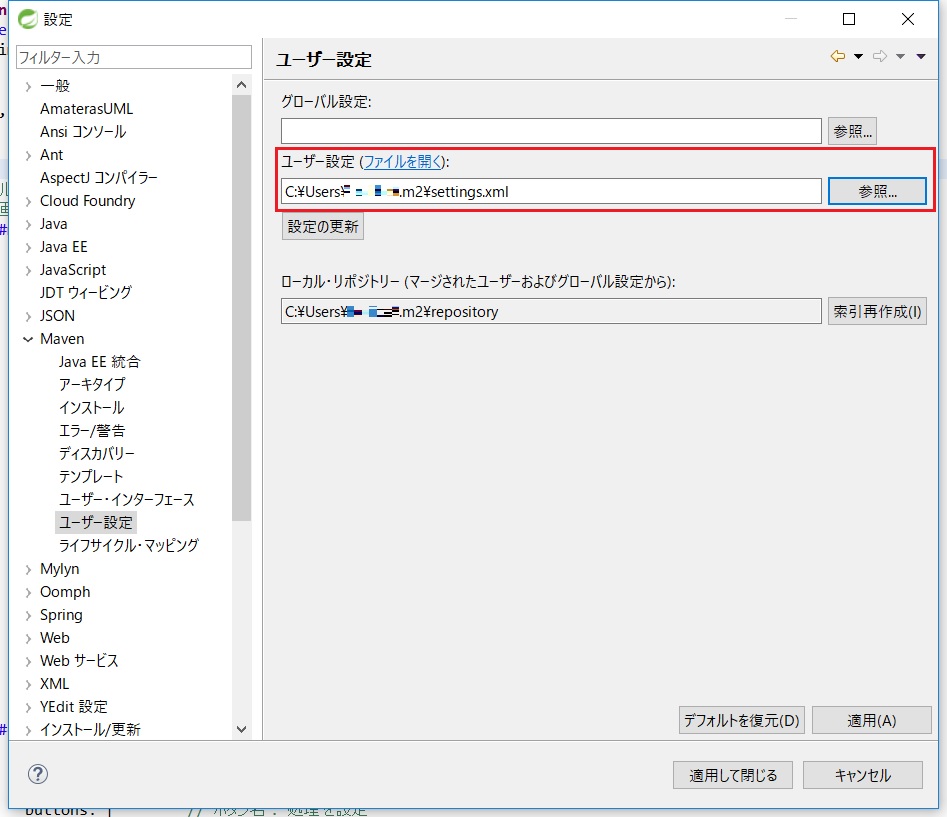This screenshot has width=947, height=817.
Task: Click the デフォルトを復元(D) button
Action: 741,720
